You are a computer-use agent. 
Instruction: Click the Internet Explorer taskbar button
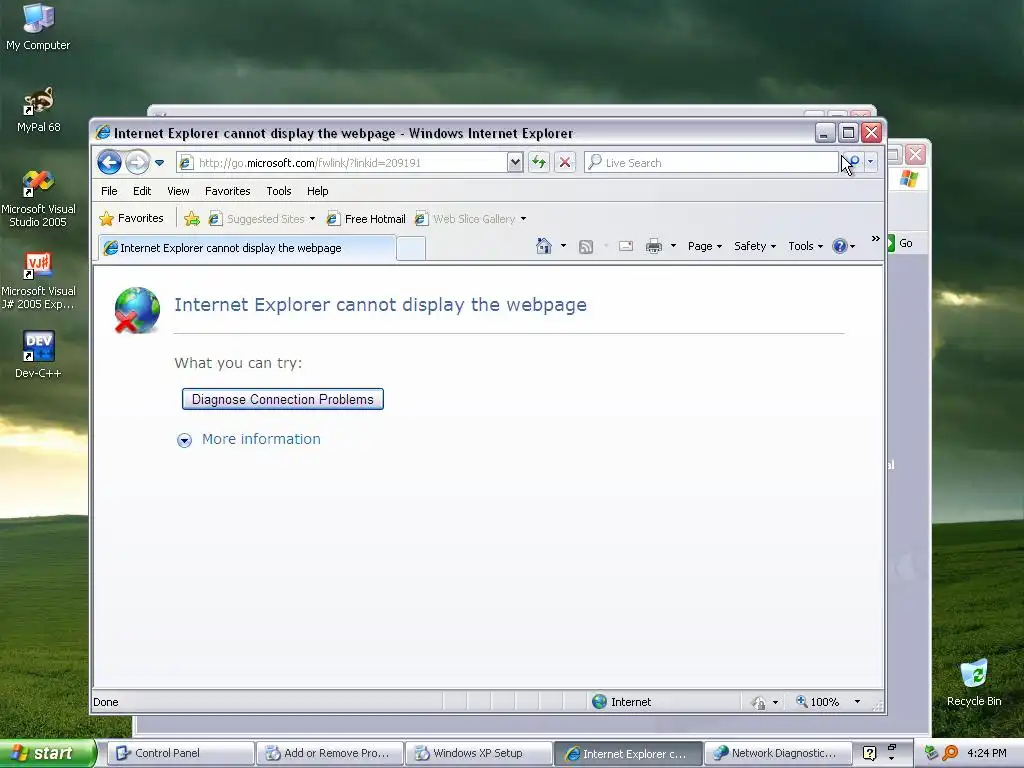pos(628,753)
